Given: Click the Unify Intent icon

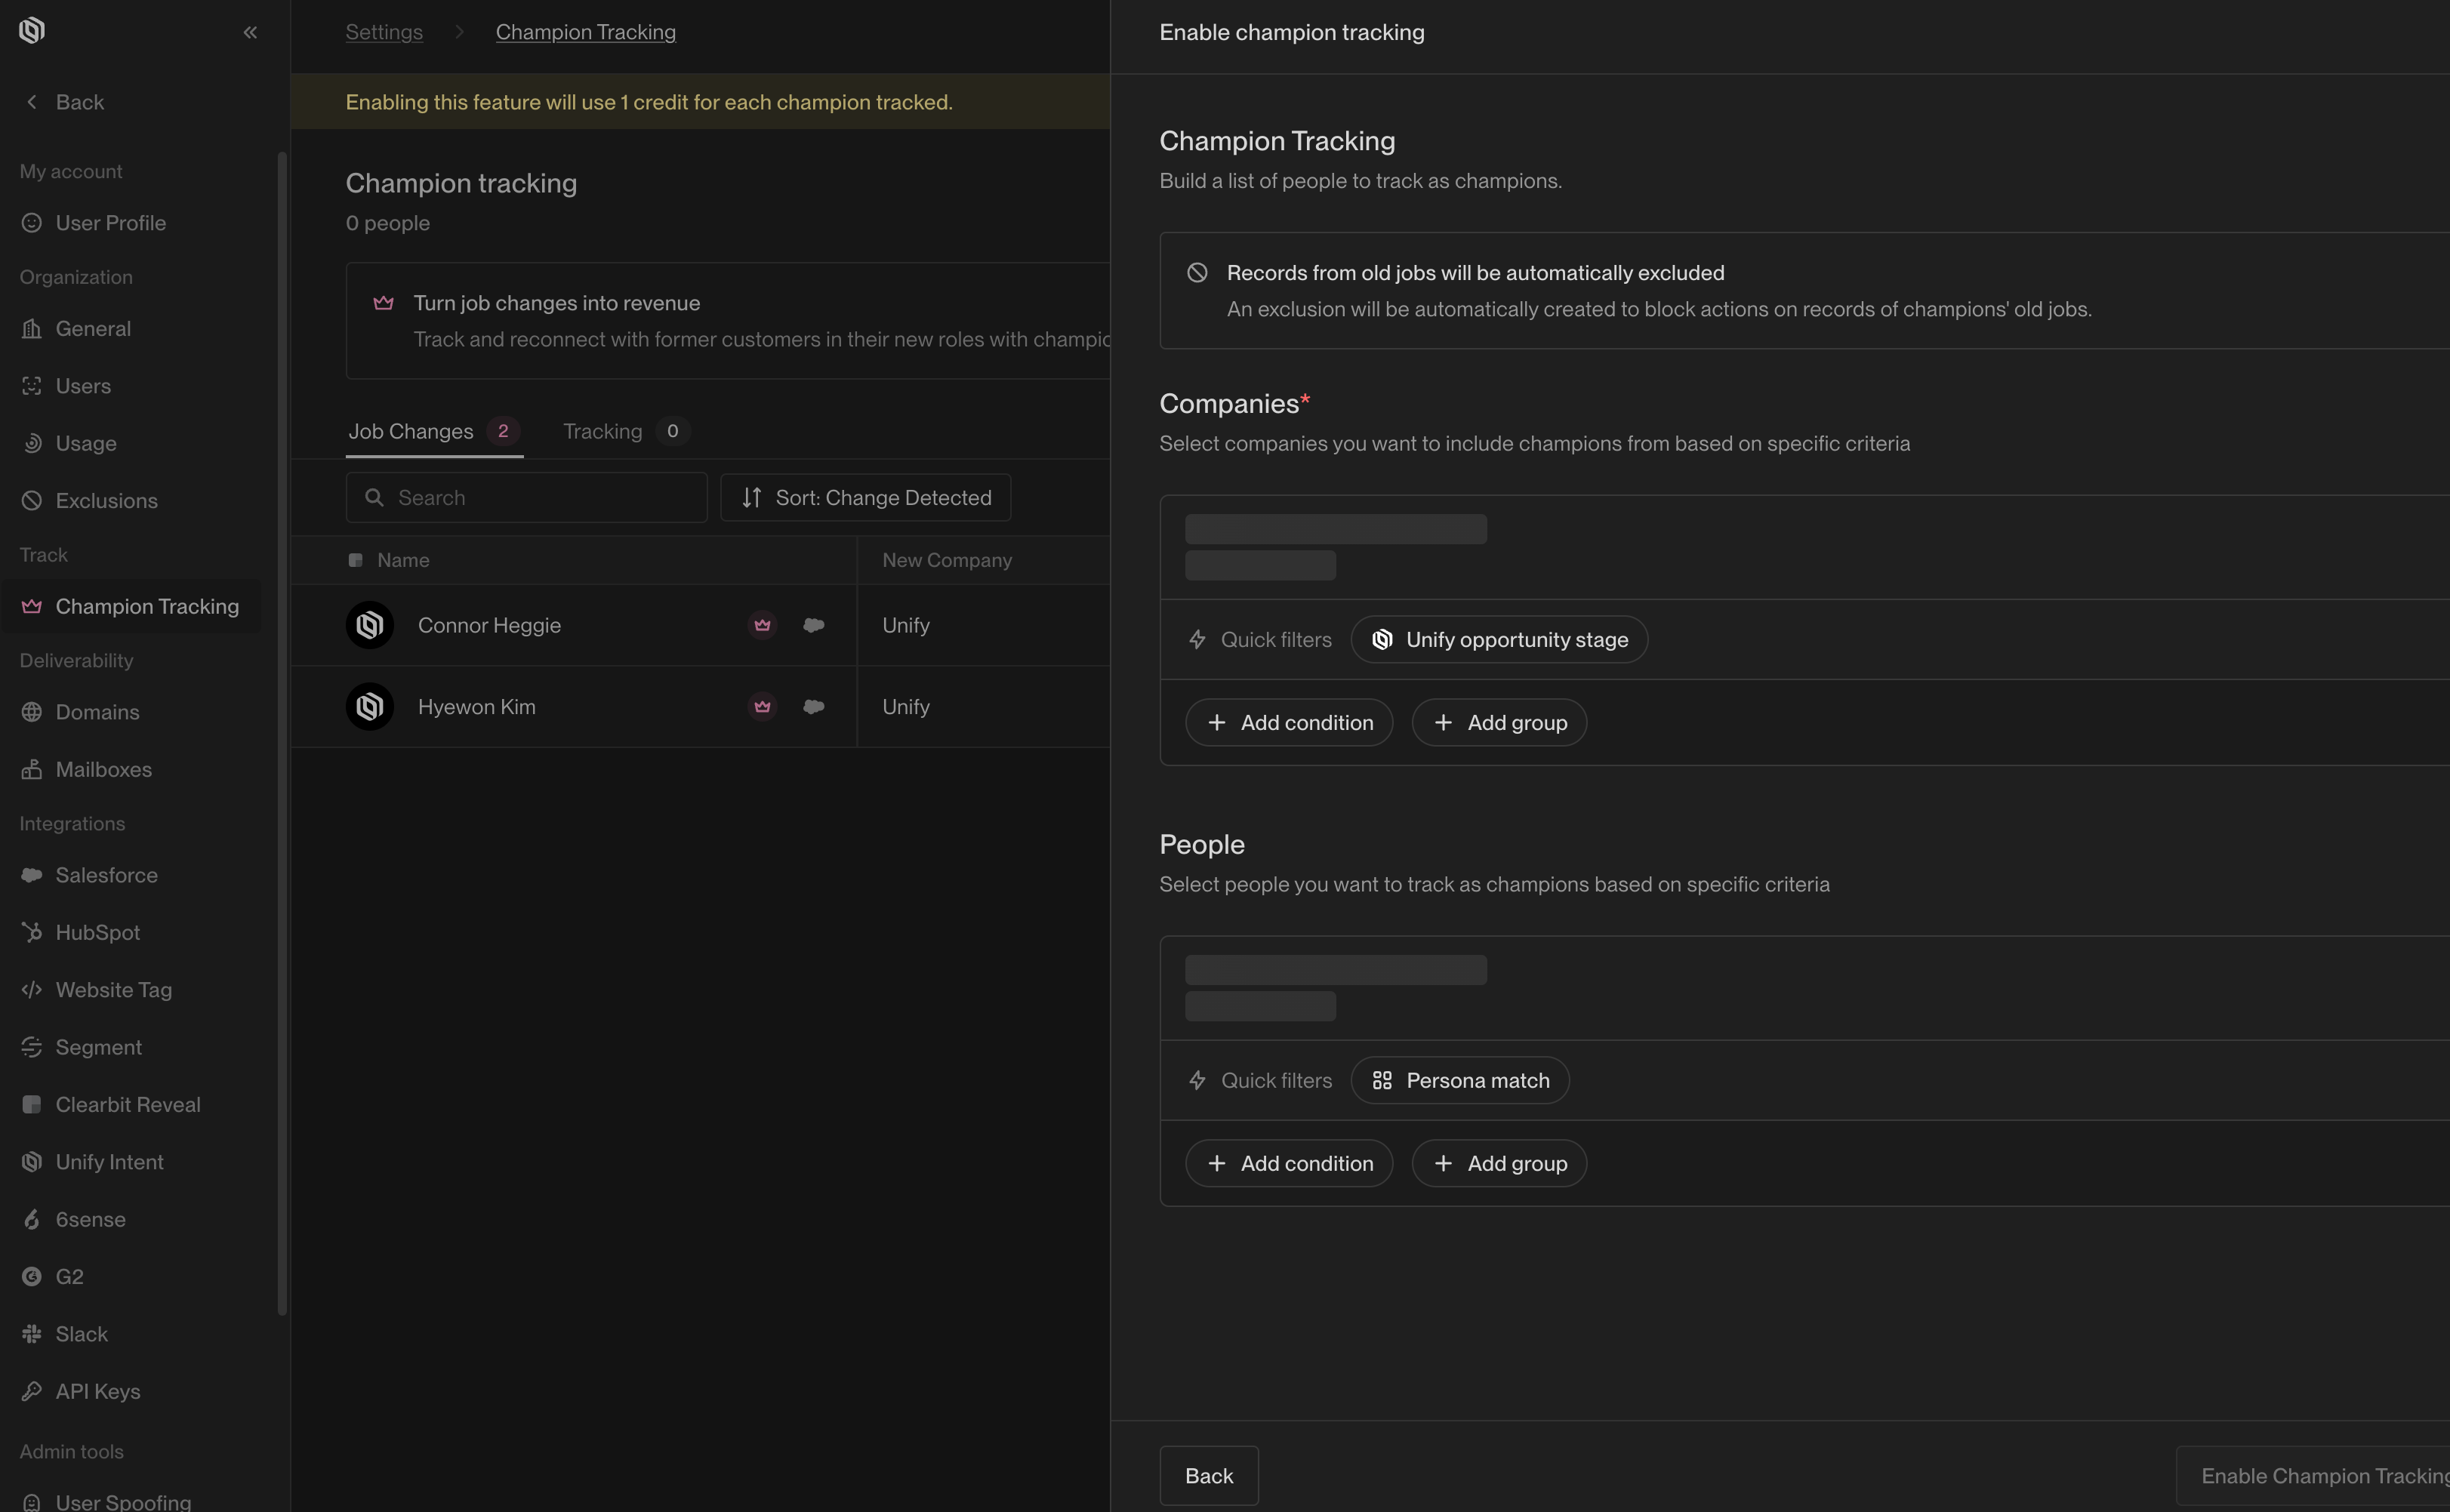Looking at the screenshot, I should point(32,1162).
